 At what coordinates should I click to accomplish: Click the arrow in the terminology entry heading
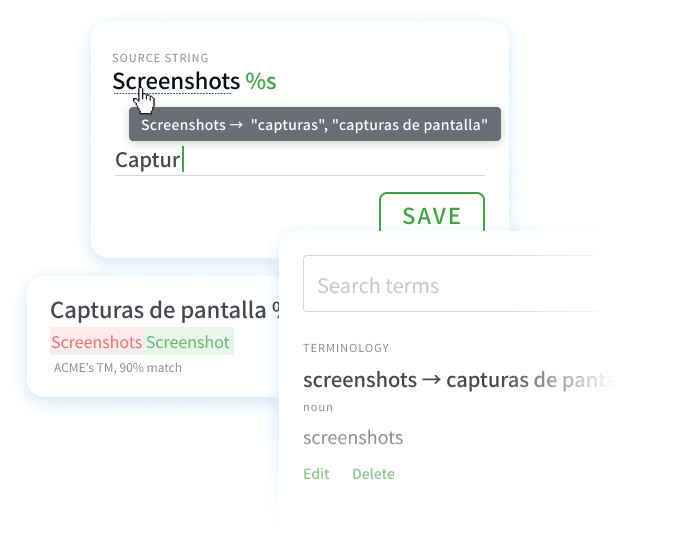431,380
